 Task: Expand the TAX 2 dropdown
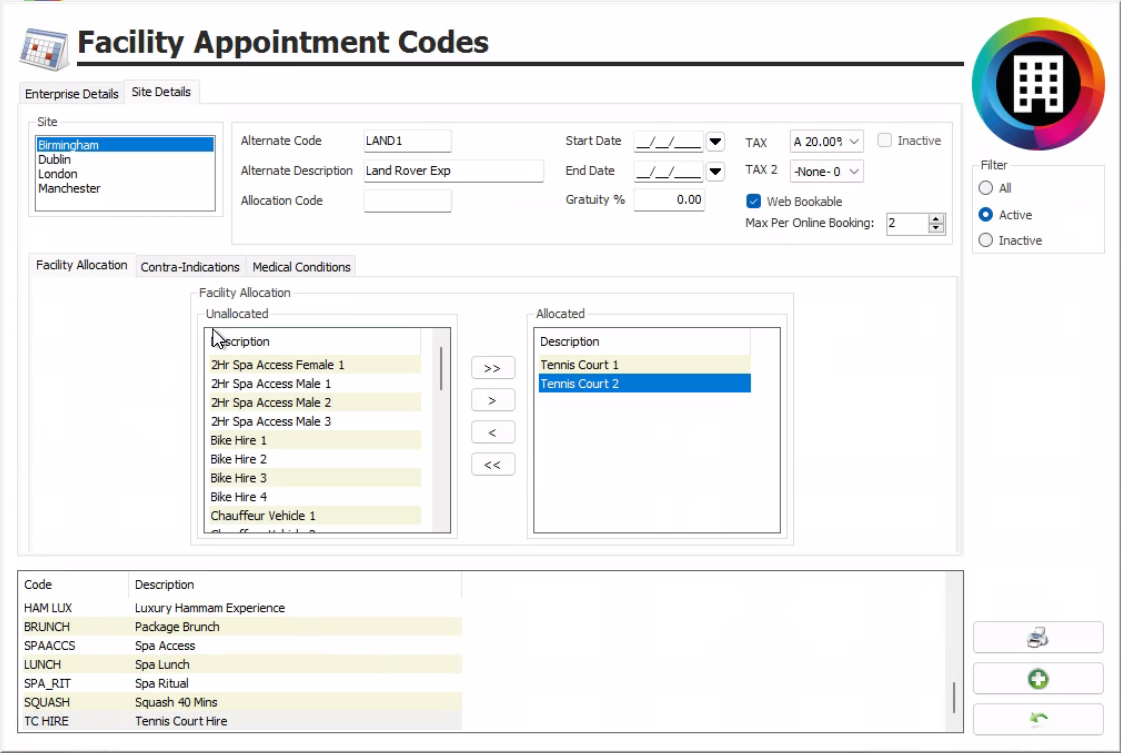[x=853, y=172]
